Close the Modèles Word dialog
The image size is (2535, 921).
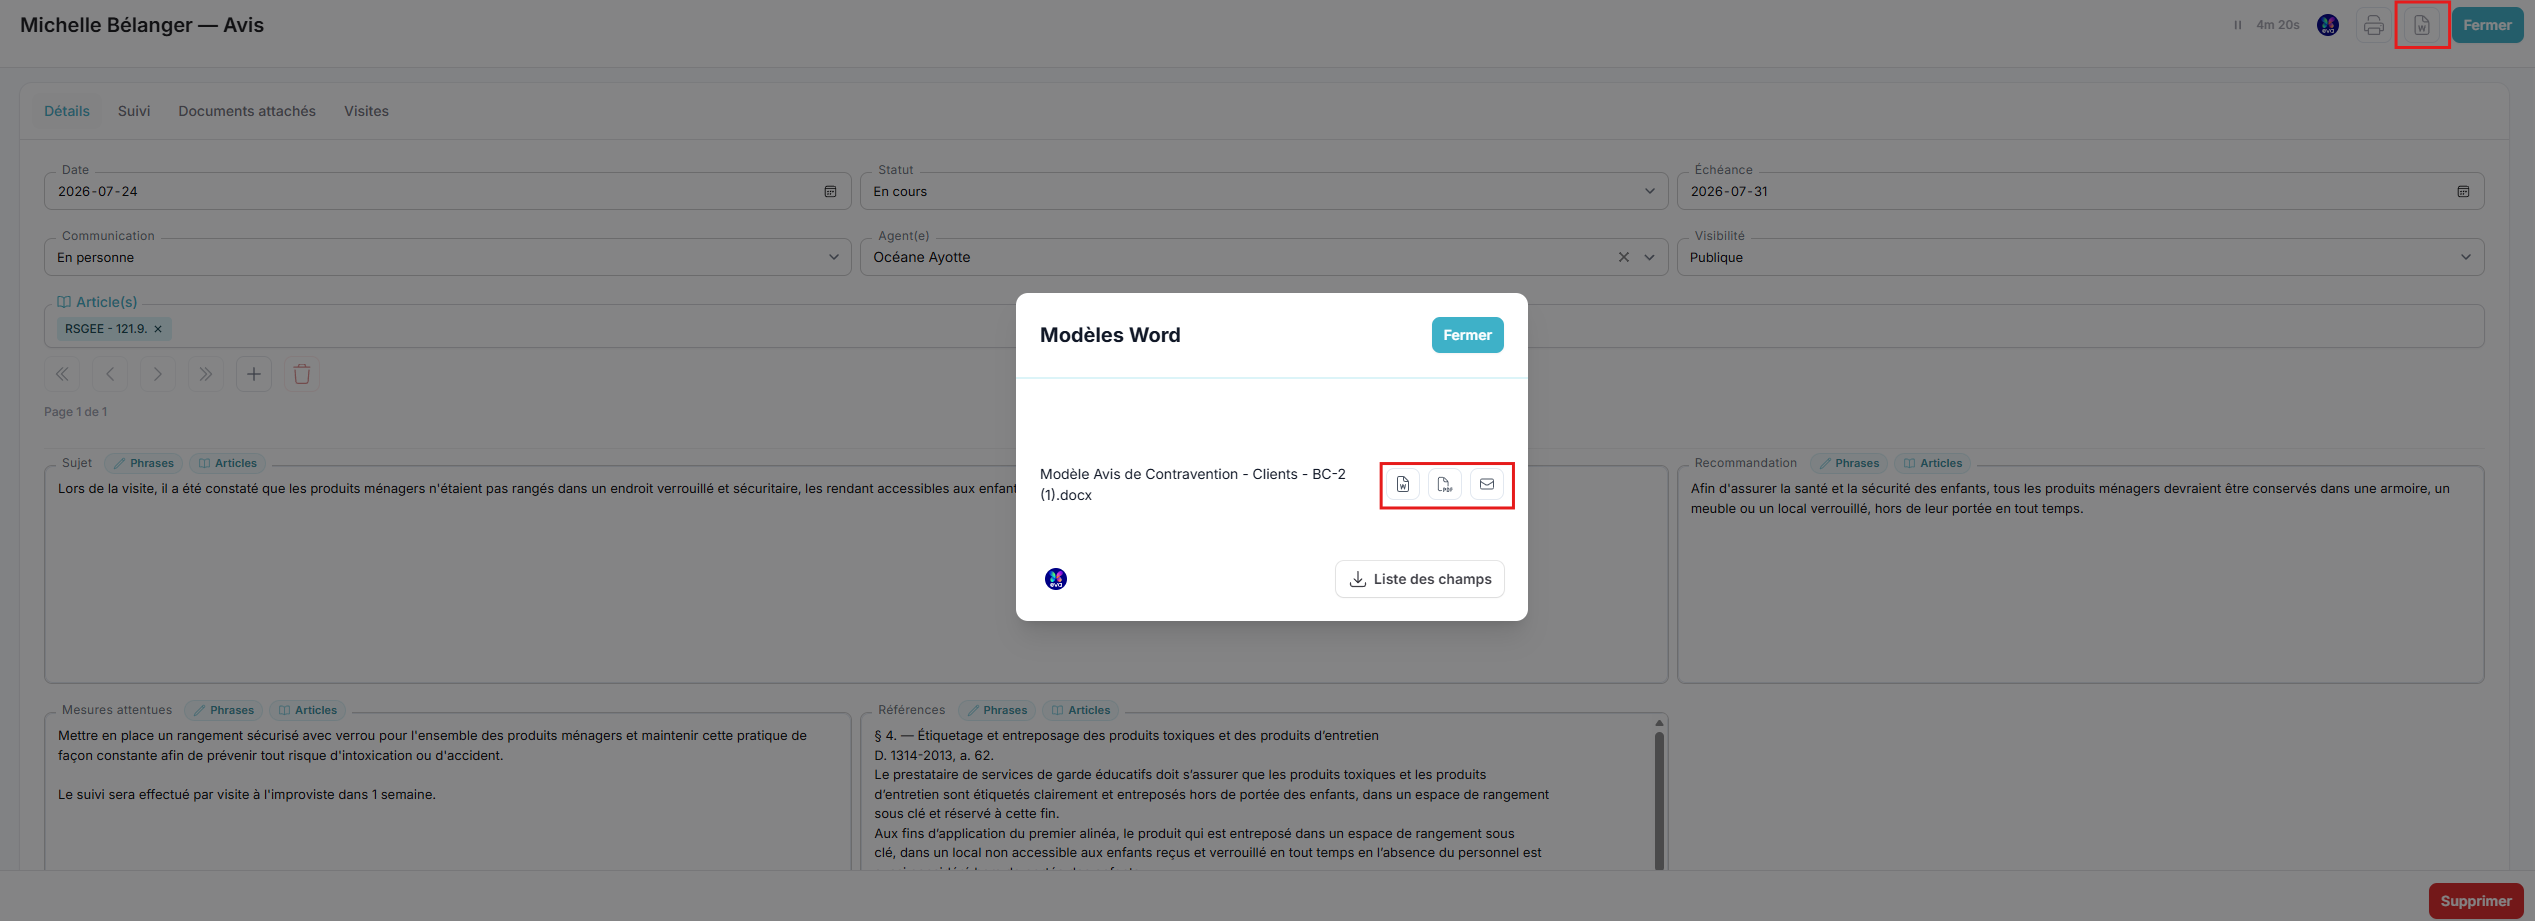(1467, 335)
